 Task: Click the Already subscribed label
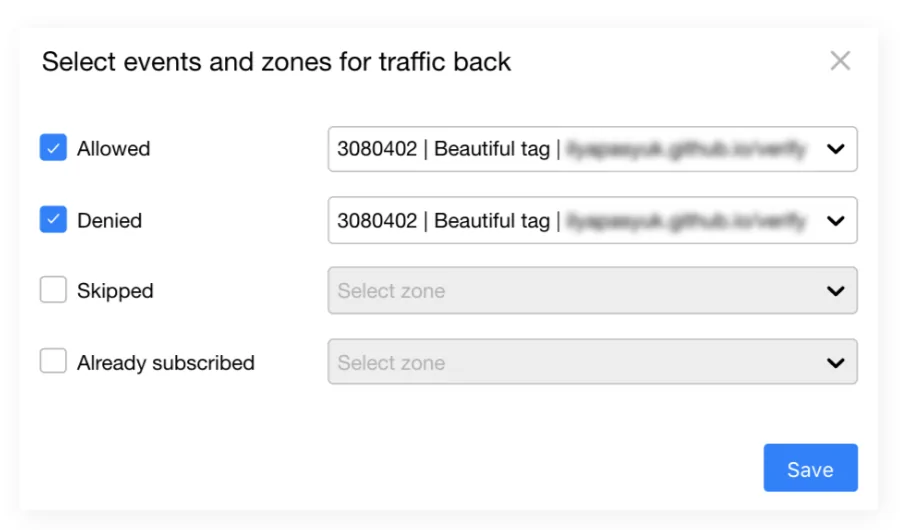(166, 363)
